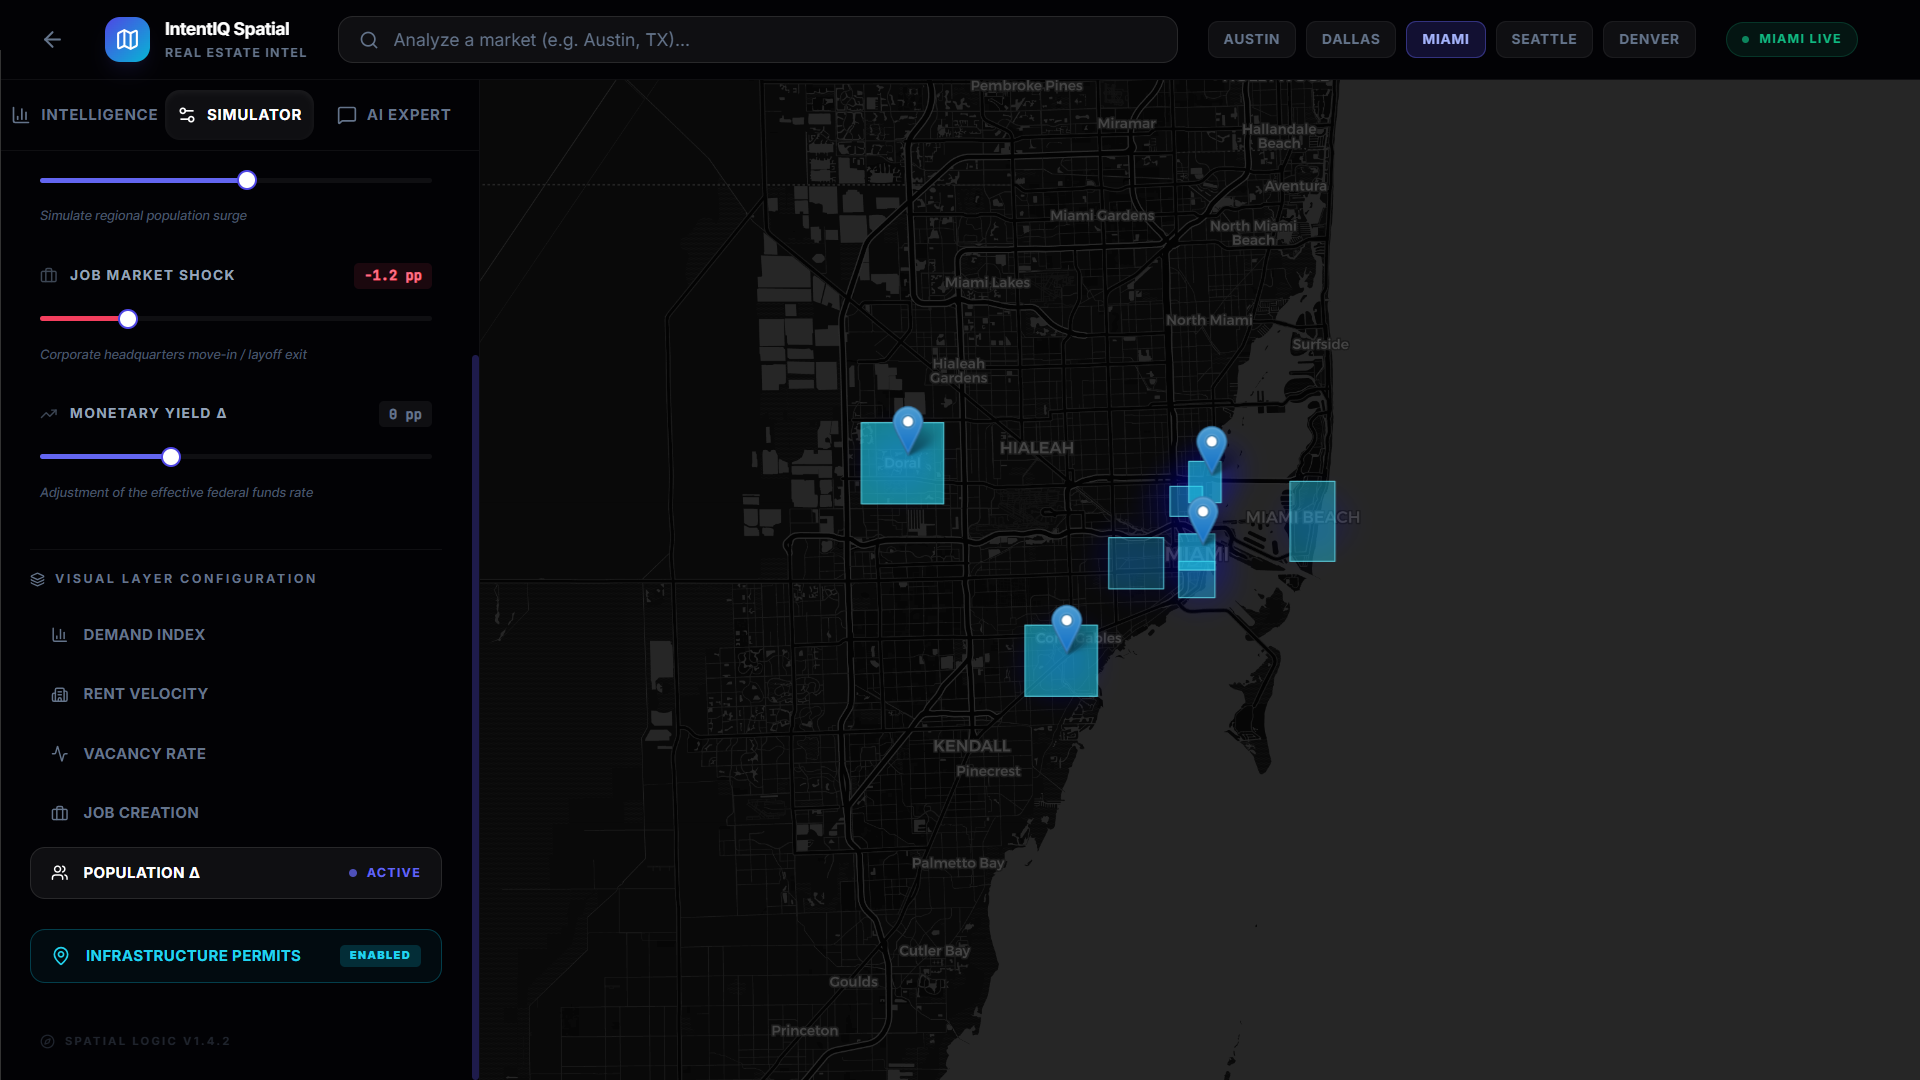Enable the Vacancy Rate layer
This screenshot has height=1080, width=1920.
[x=144, y=754]
